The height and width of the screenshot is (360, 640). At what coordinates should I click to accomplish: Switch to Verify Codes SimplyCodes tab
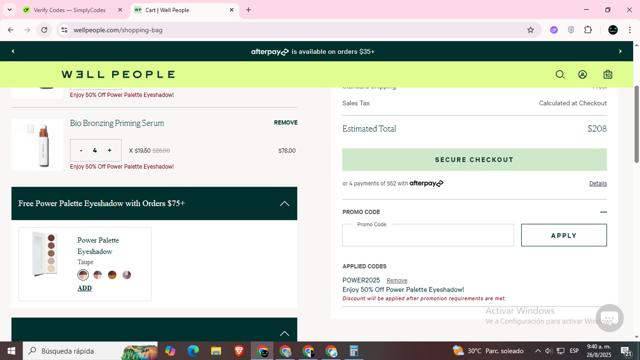[69, 10]
